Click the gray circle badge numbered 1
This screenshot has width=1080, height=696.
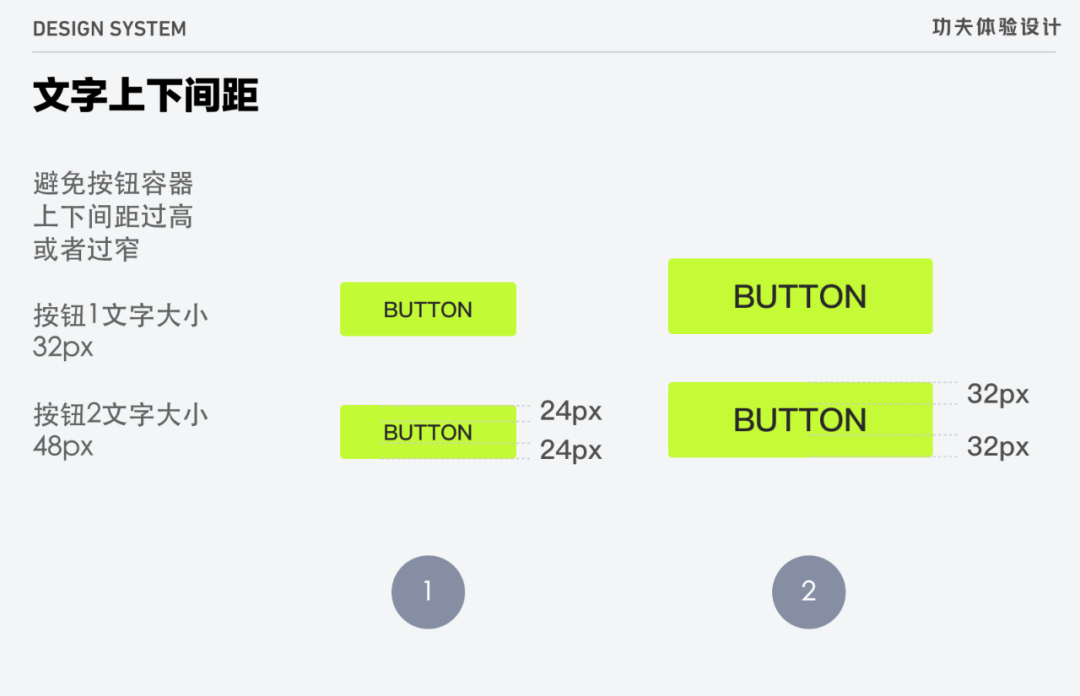pos(428,592)
